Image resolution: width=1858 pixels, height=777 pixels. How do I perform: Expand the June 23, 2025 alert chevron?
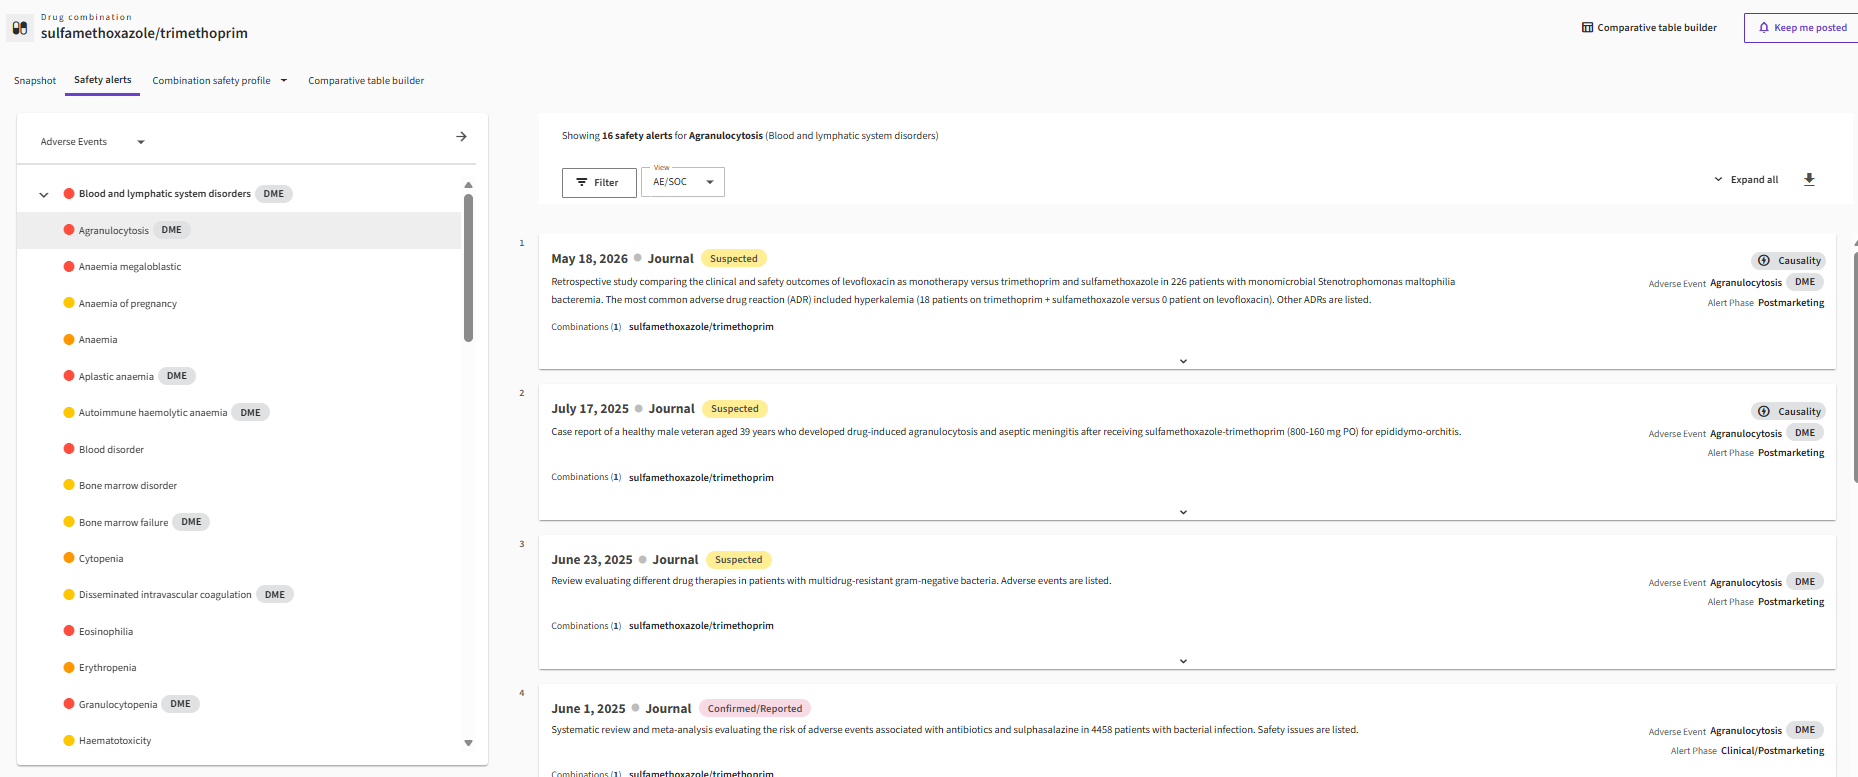[1183, 661]
